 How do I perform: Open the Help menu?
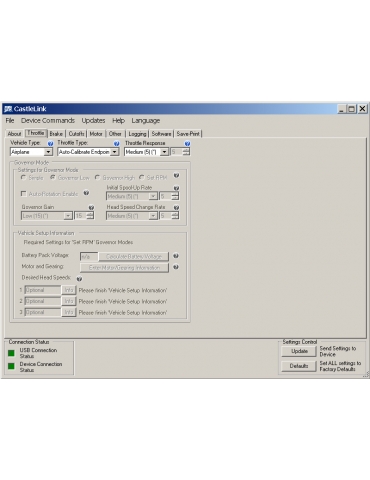118,121
